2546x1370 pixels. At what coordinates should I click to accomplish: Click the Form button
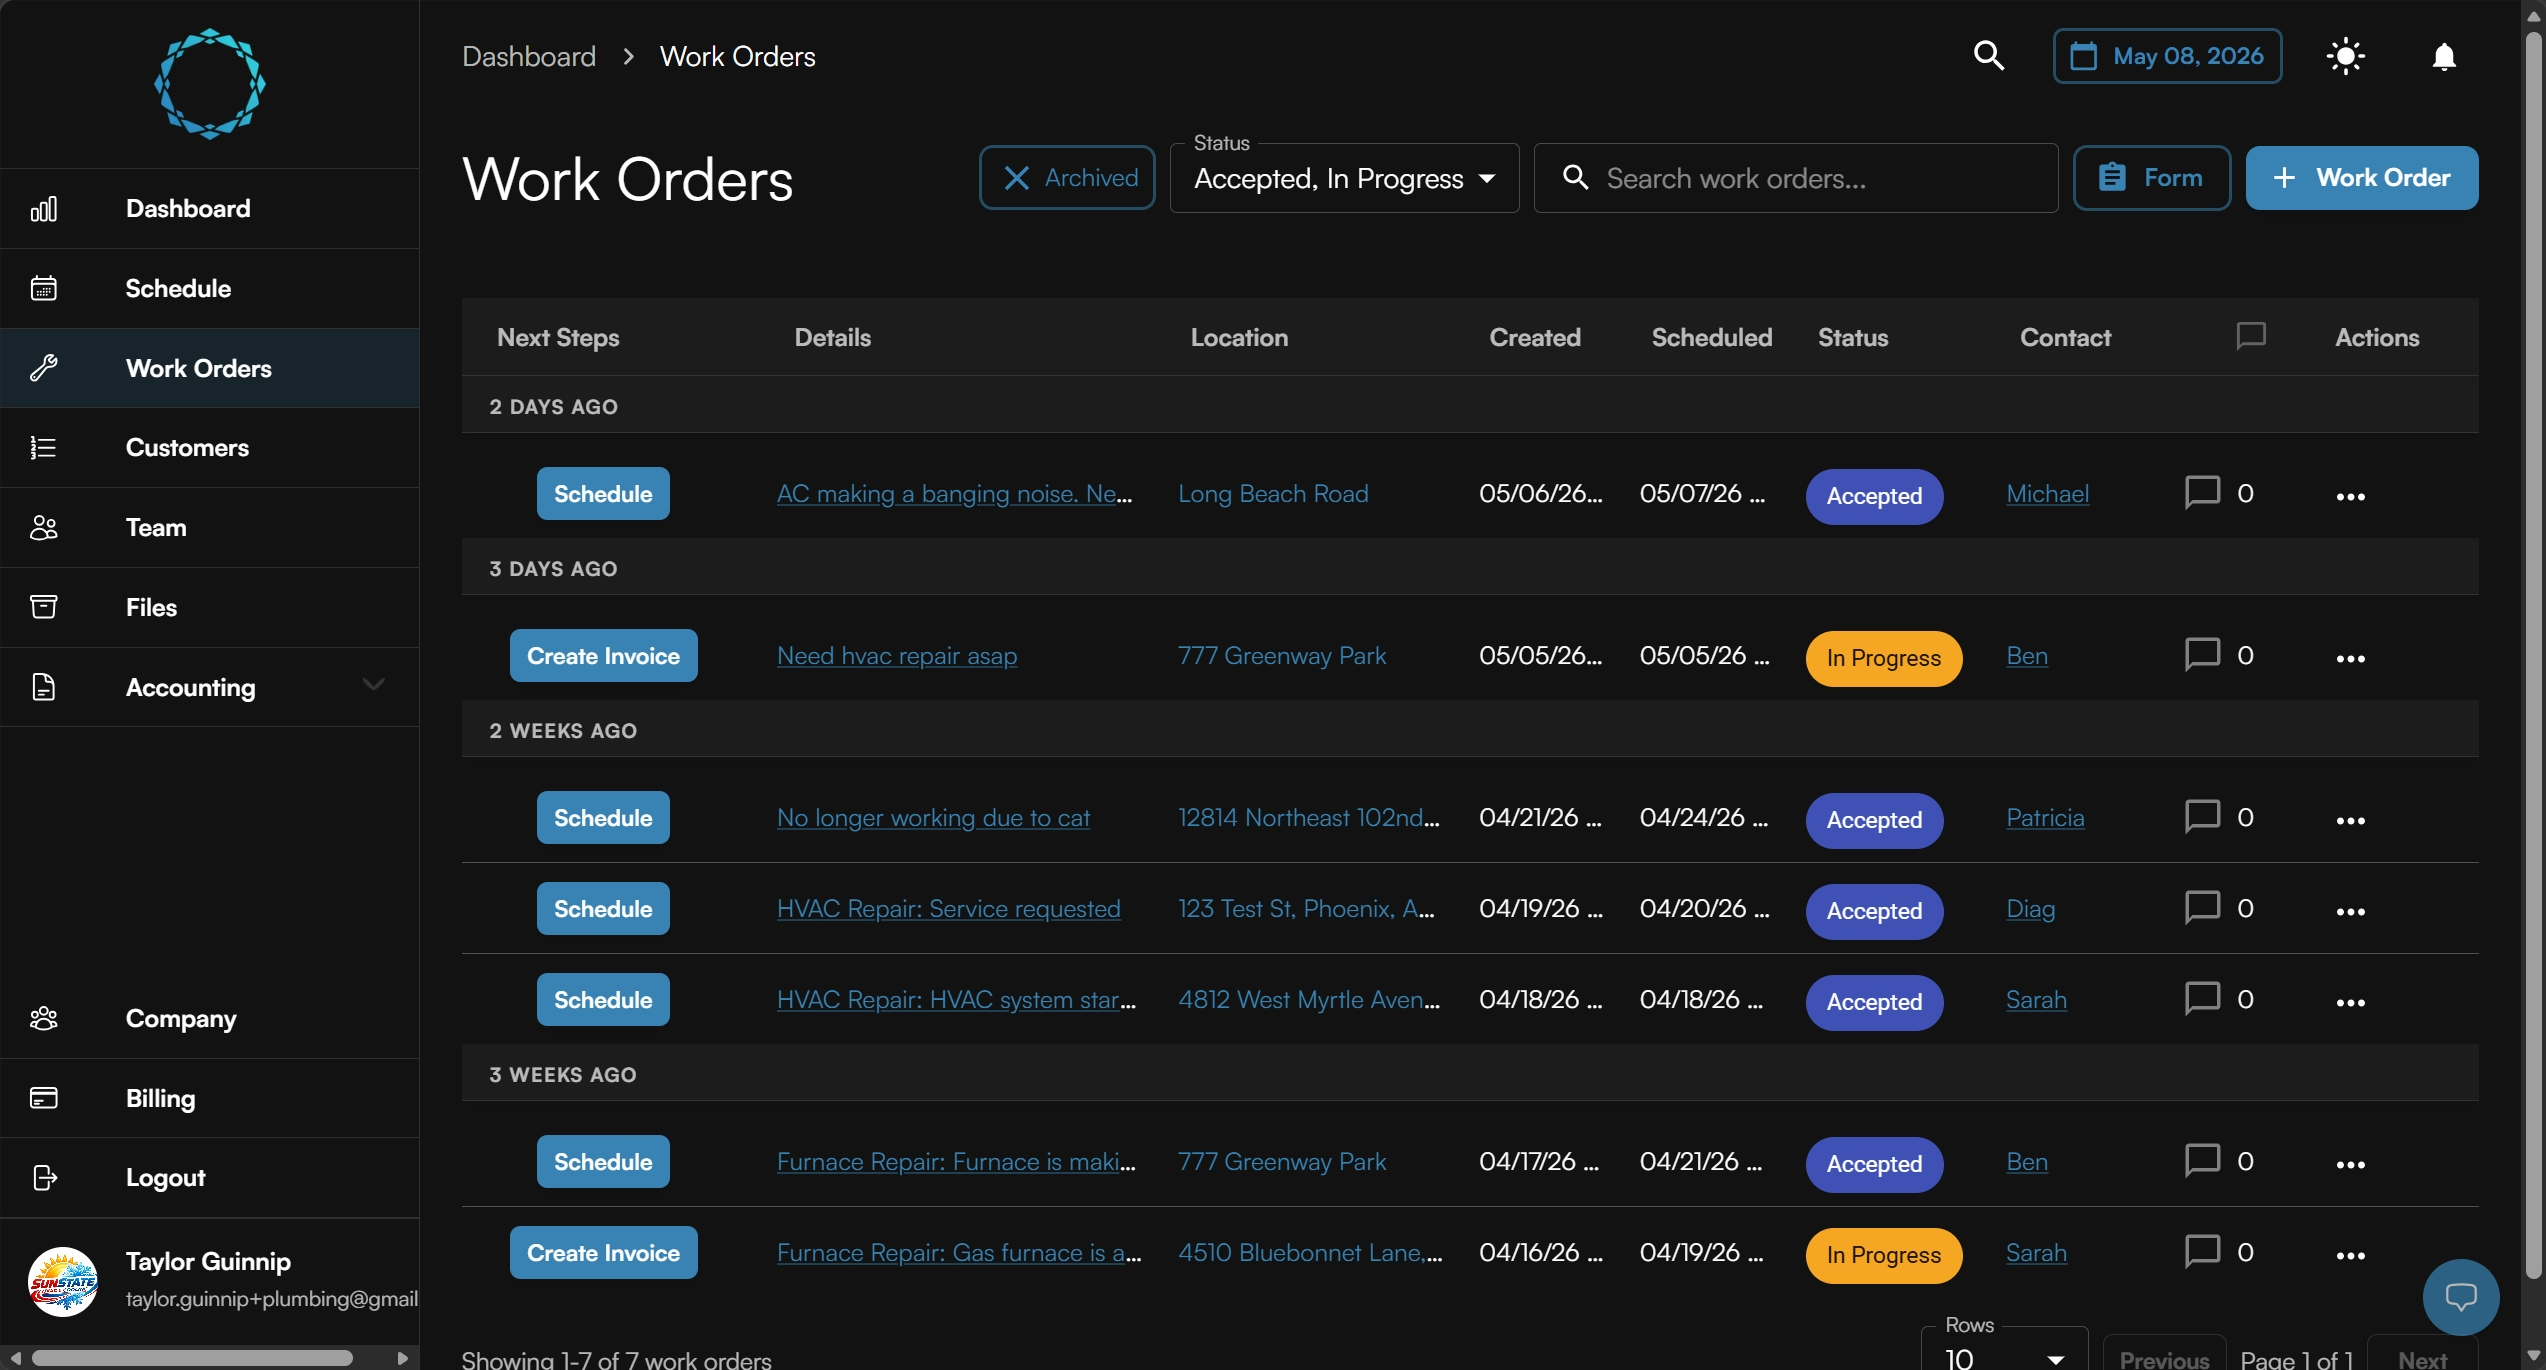[2151, 178]
